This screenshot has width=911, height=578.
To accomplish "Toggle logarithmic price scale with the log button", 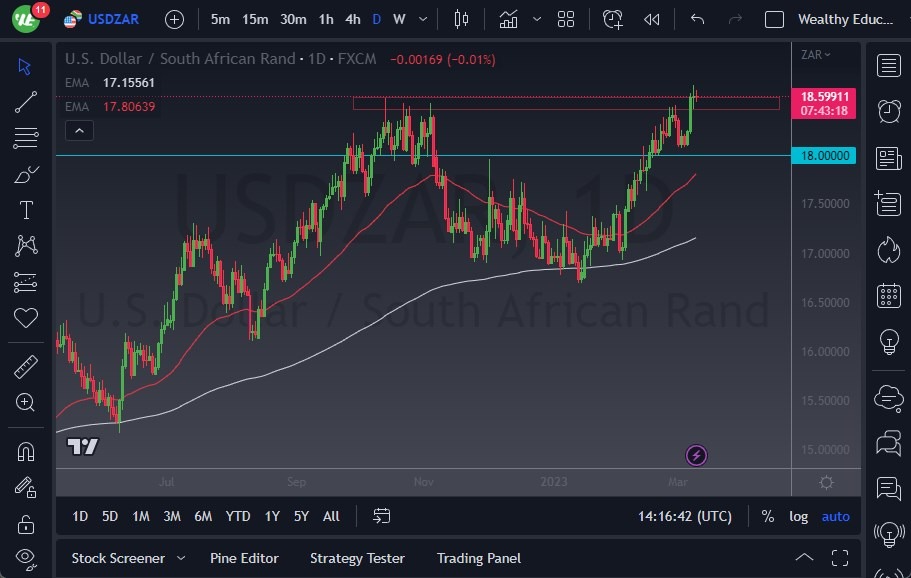I will pos(798,516).
